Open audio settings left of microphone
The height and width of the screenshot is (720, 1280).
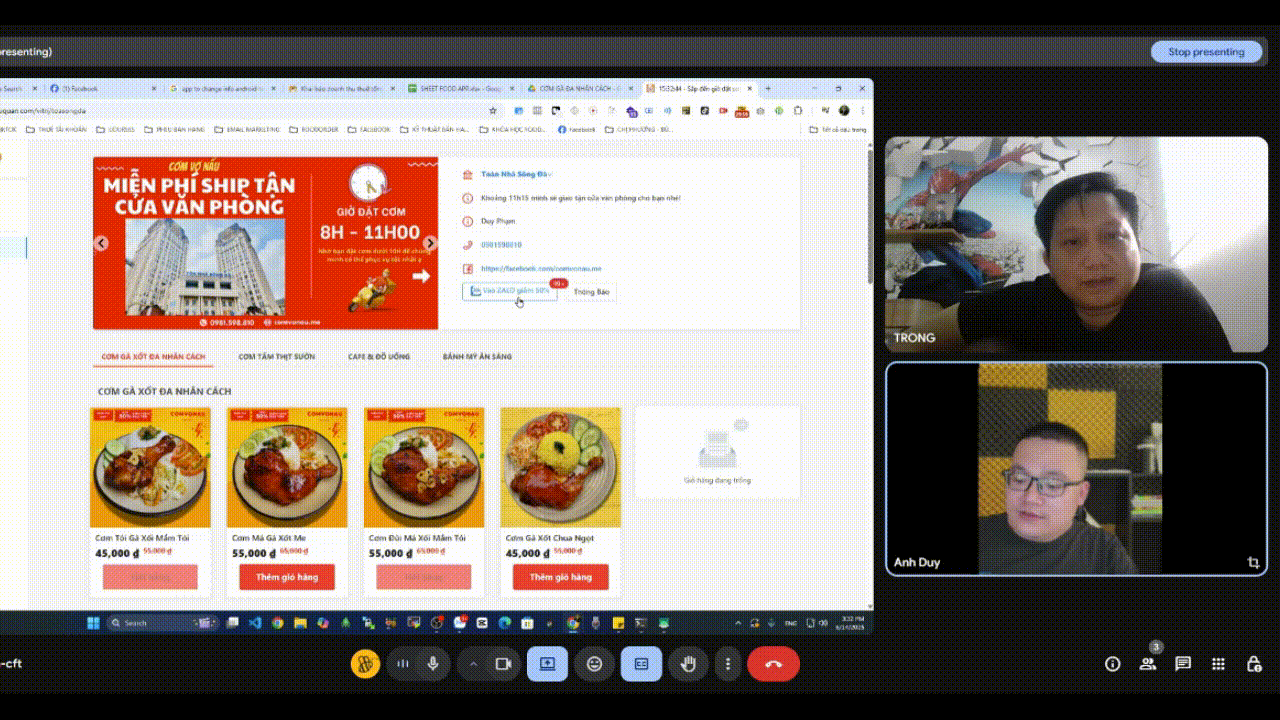point(403,664)
